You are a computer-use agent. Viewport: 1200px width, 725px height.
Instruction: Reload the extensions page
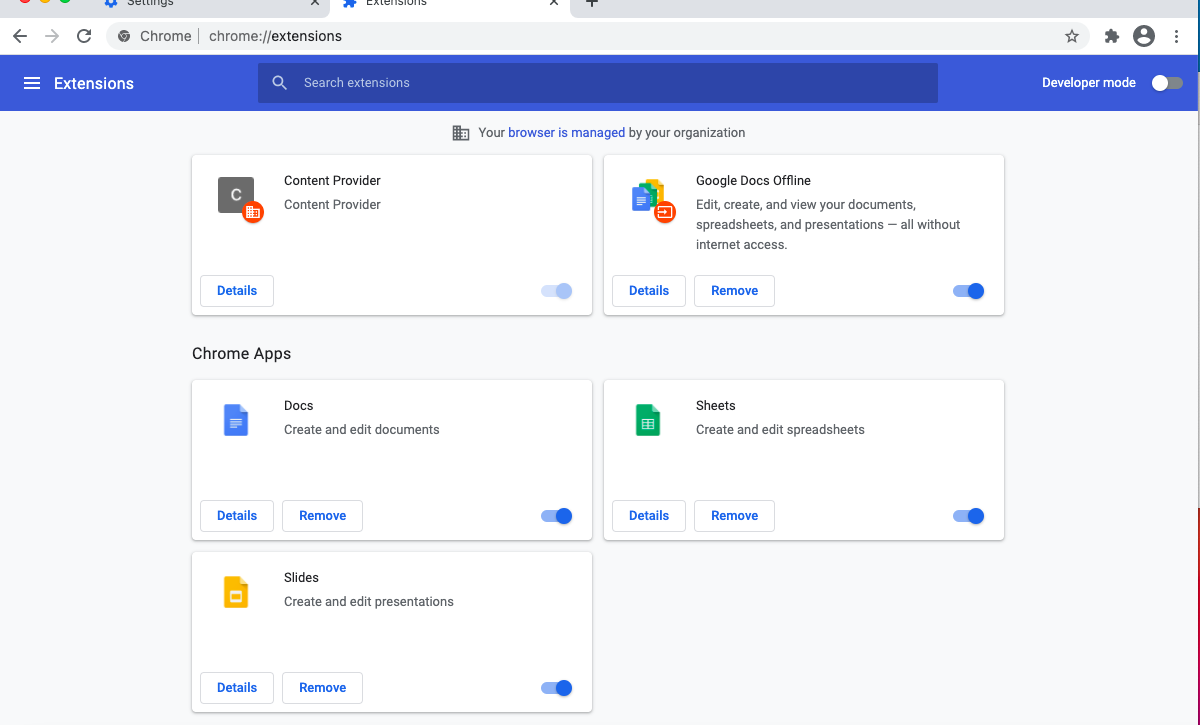coord(84,36)
